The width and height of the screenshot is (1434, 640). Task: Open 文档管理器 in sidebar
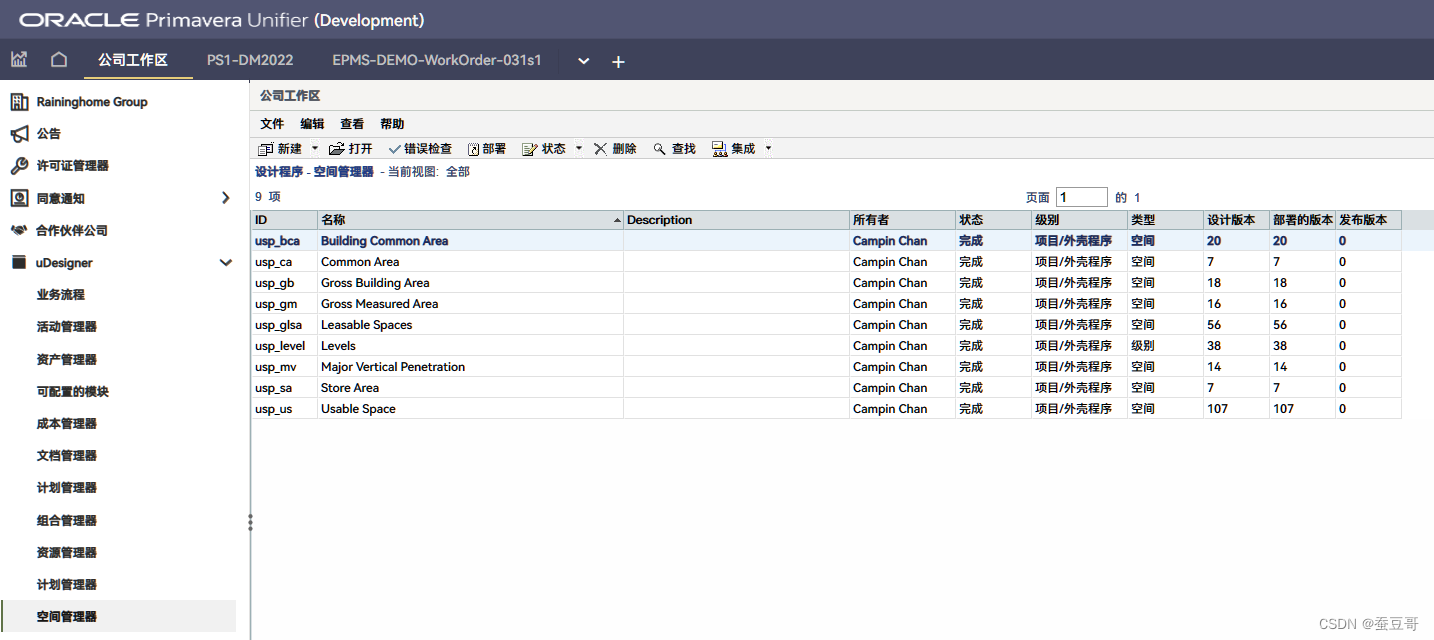pos(67,456)
